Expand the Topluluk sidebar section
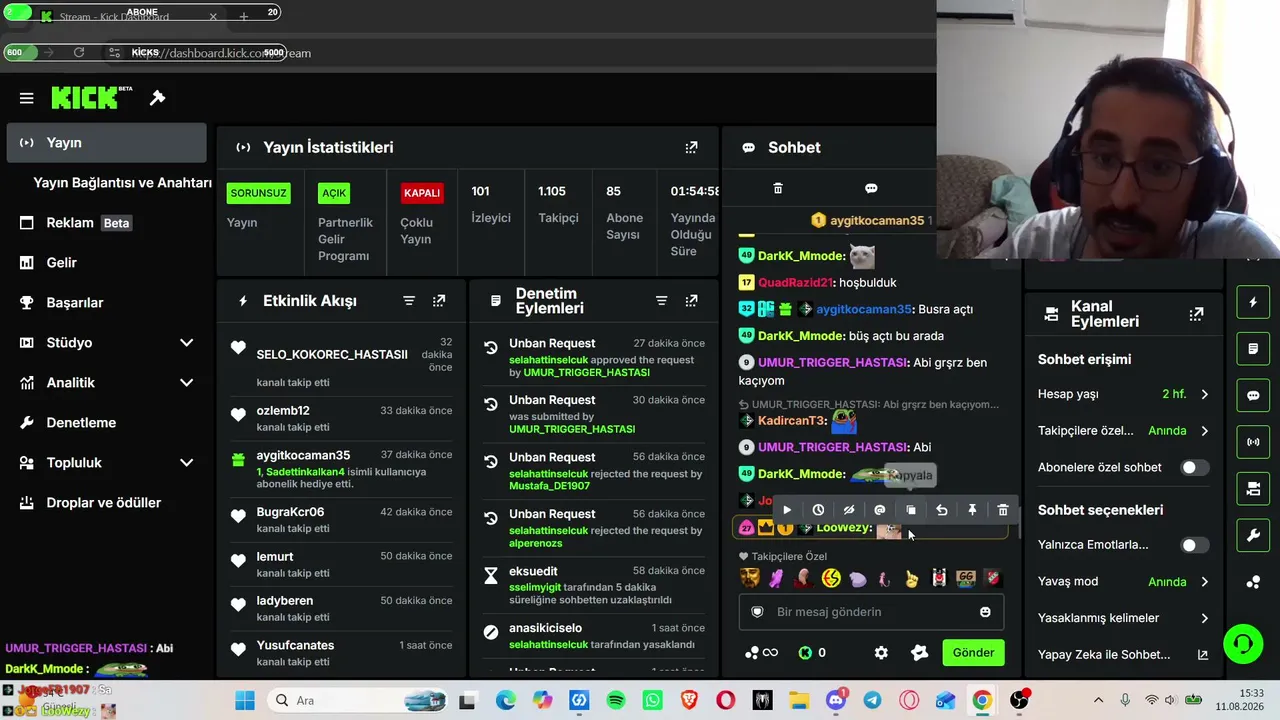This screenshot has width=1280, height=720. [186, 463]
